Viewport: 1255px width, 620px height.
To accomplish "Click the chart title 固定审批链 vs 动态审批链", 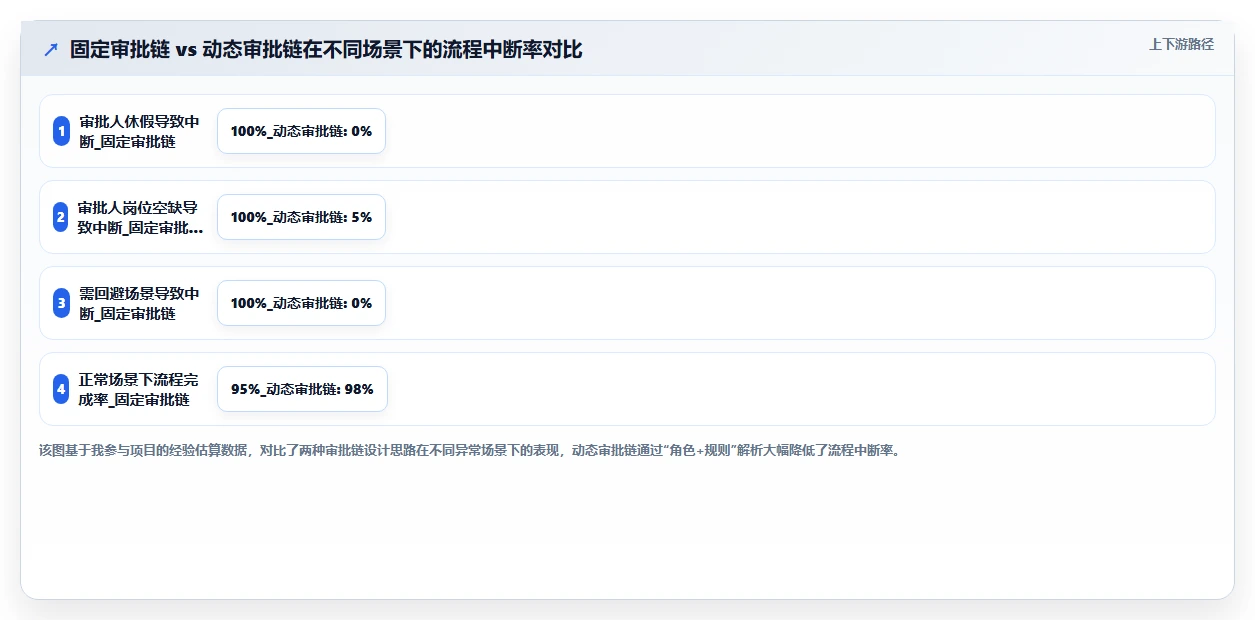I will 326,49.
